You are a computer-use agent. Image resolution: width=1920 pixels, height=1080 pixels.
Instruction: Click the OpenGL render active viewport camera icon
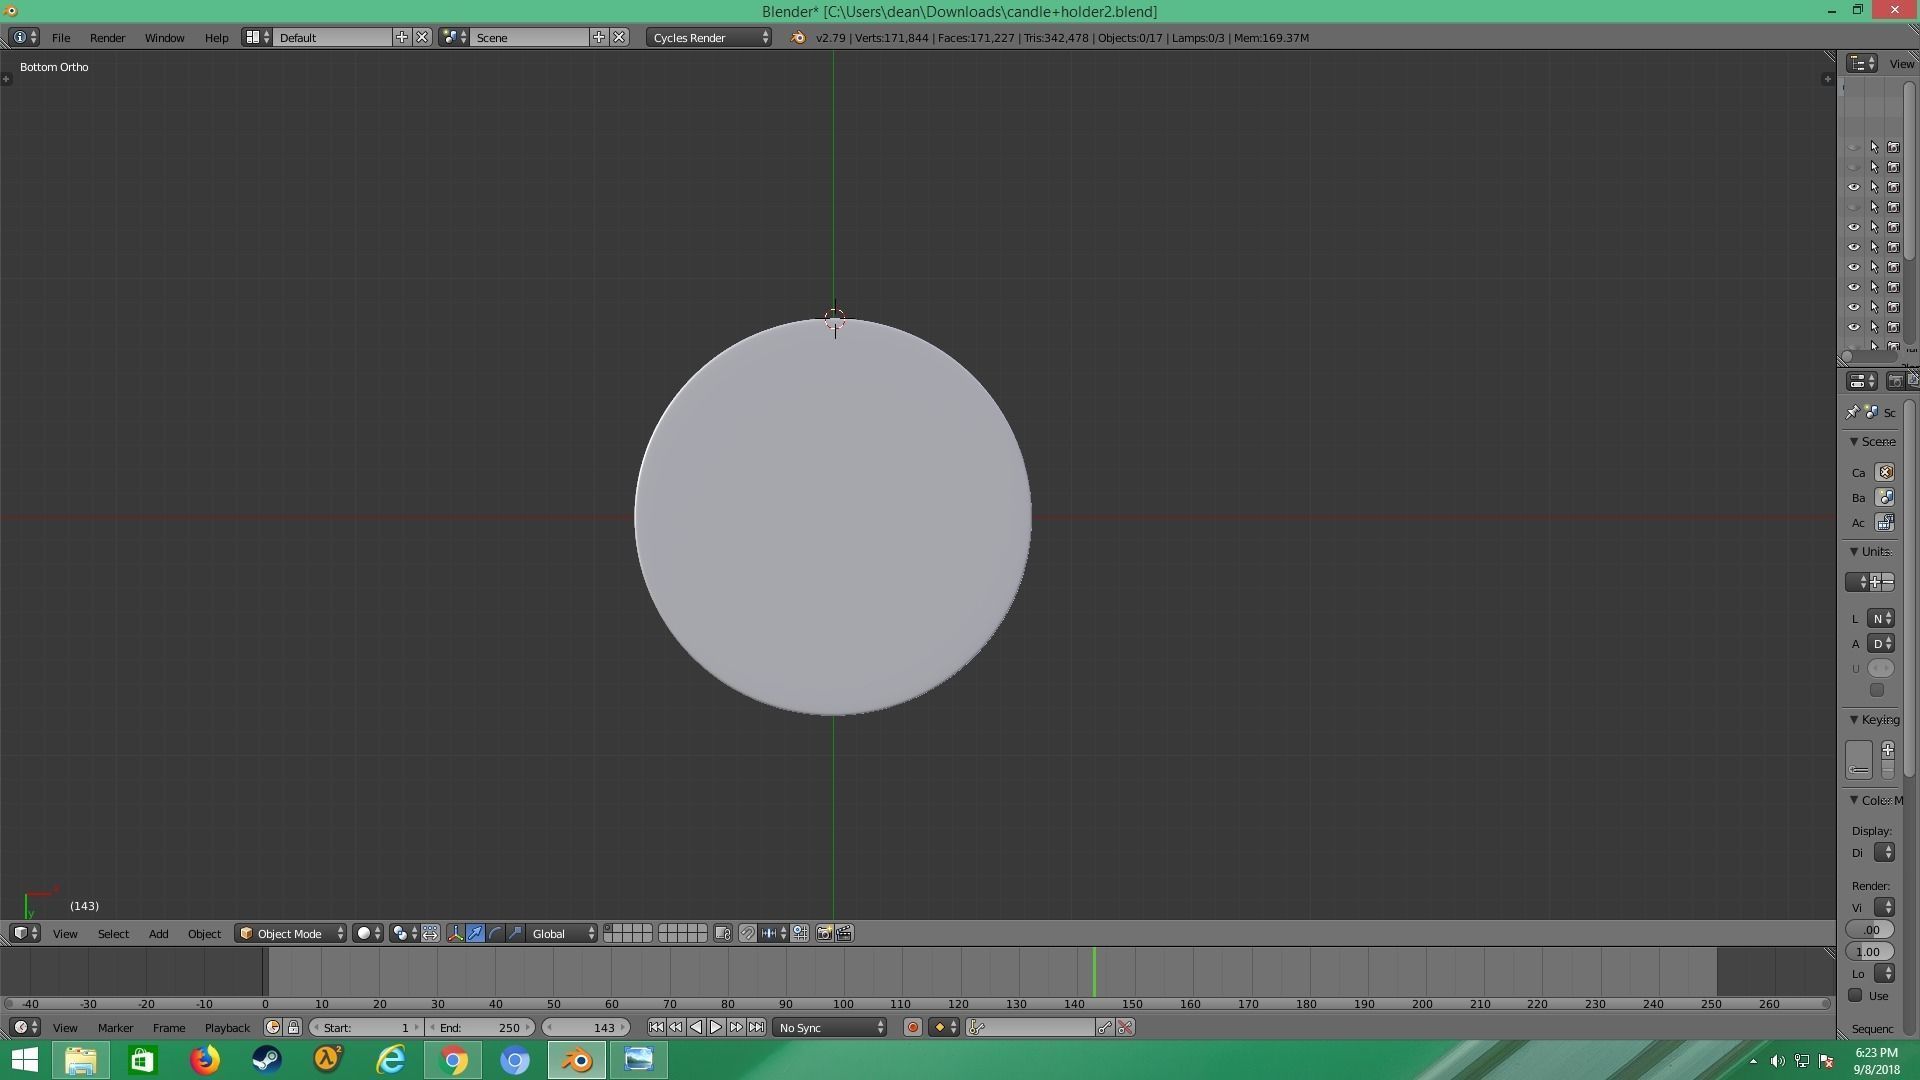[x=824, y=934]
